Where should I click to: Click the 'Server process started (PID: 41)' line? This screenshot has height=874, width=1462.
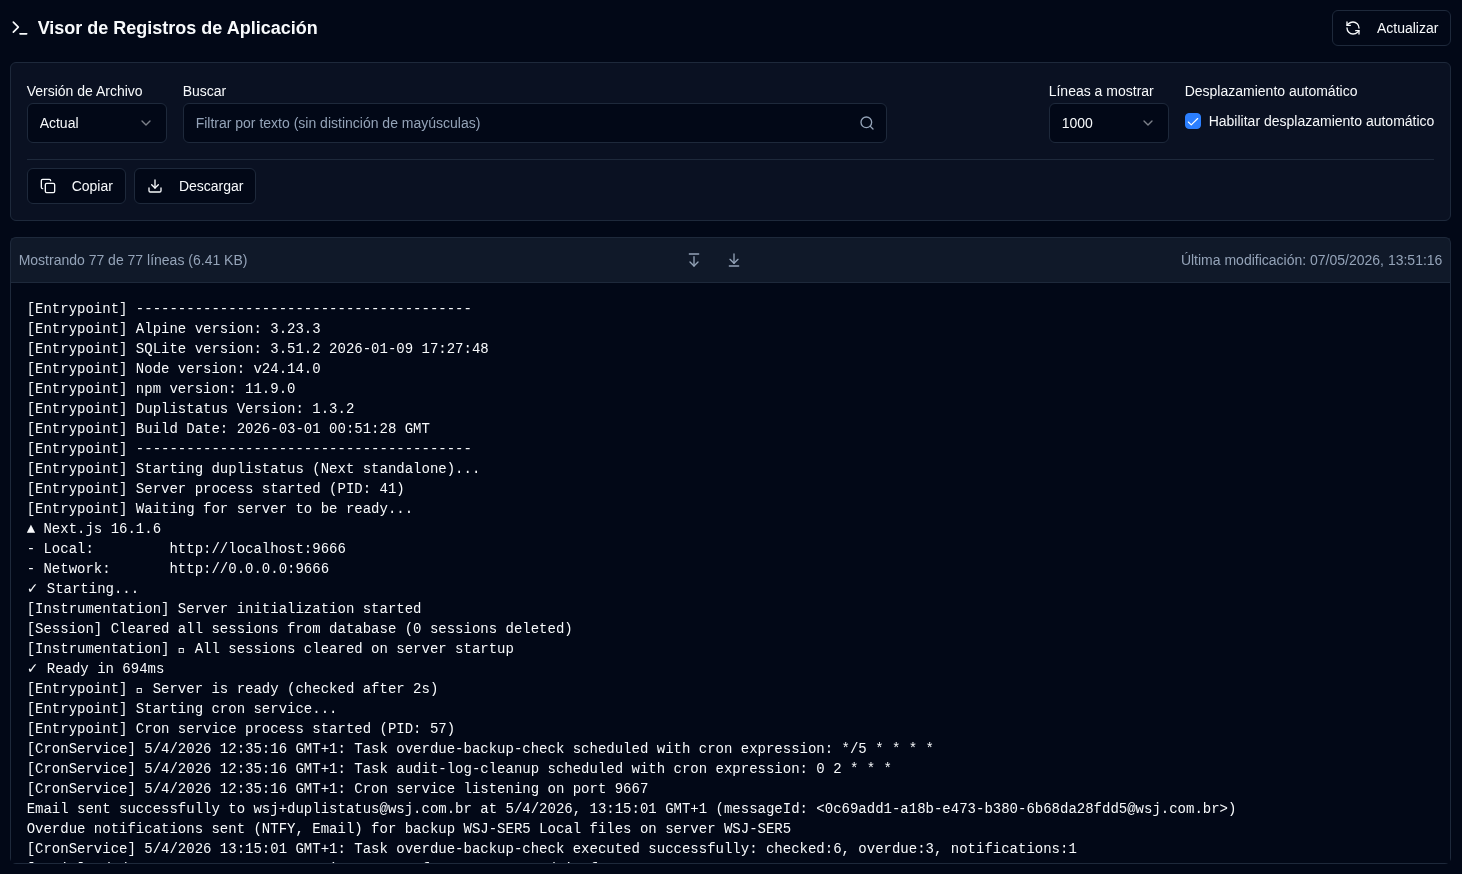(x=216, y=488)
